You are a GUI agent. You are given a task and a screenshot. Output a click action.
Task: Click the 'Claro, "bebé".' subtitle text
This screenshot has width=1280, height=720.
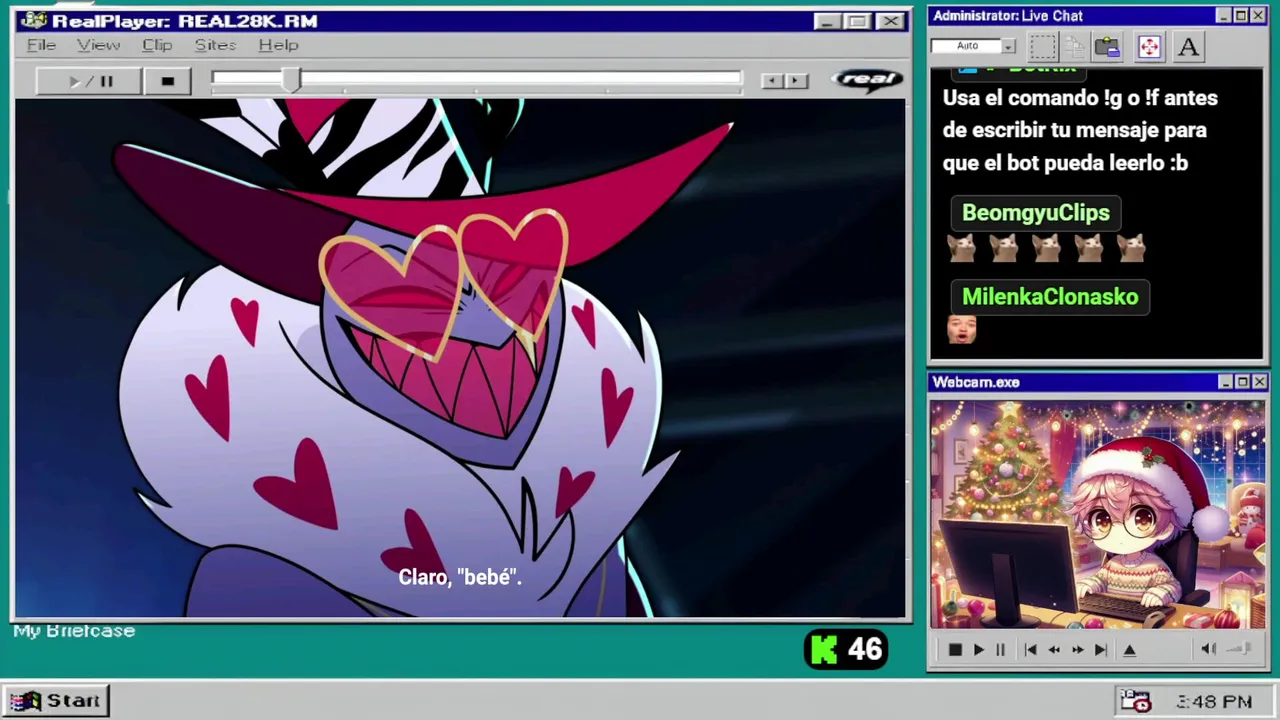click(460, 577)
